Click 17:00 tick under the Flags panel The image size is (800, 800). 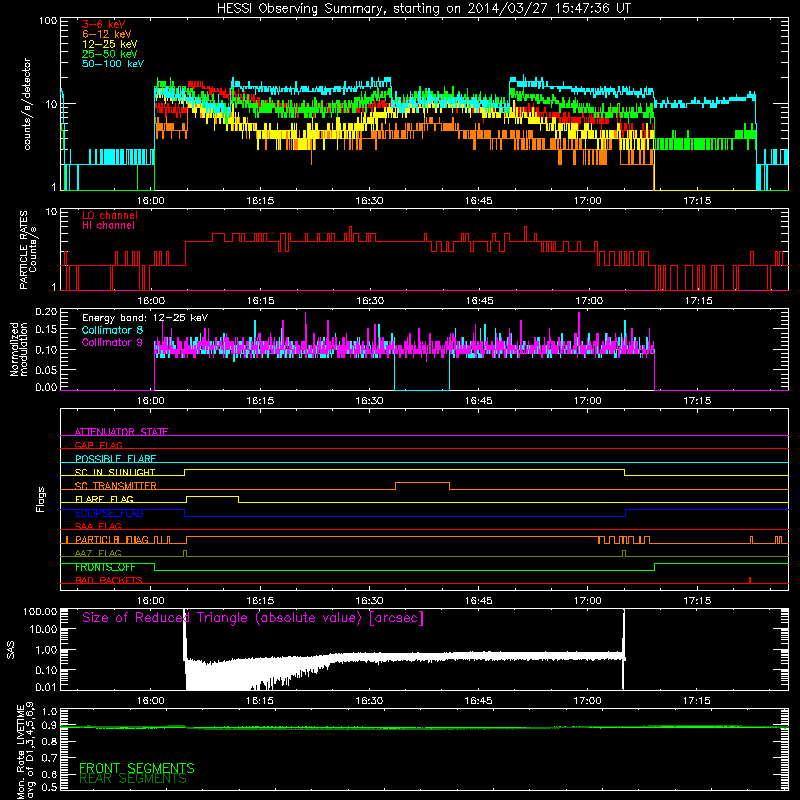tap(588, 601)
